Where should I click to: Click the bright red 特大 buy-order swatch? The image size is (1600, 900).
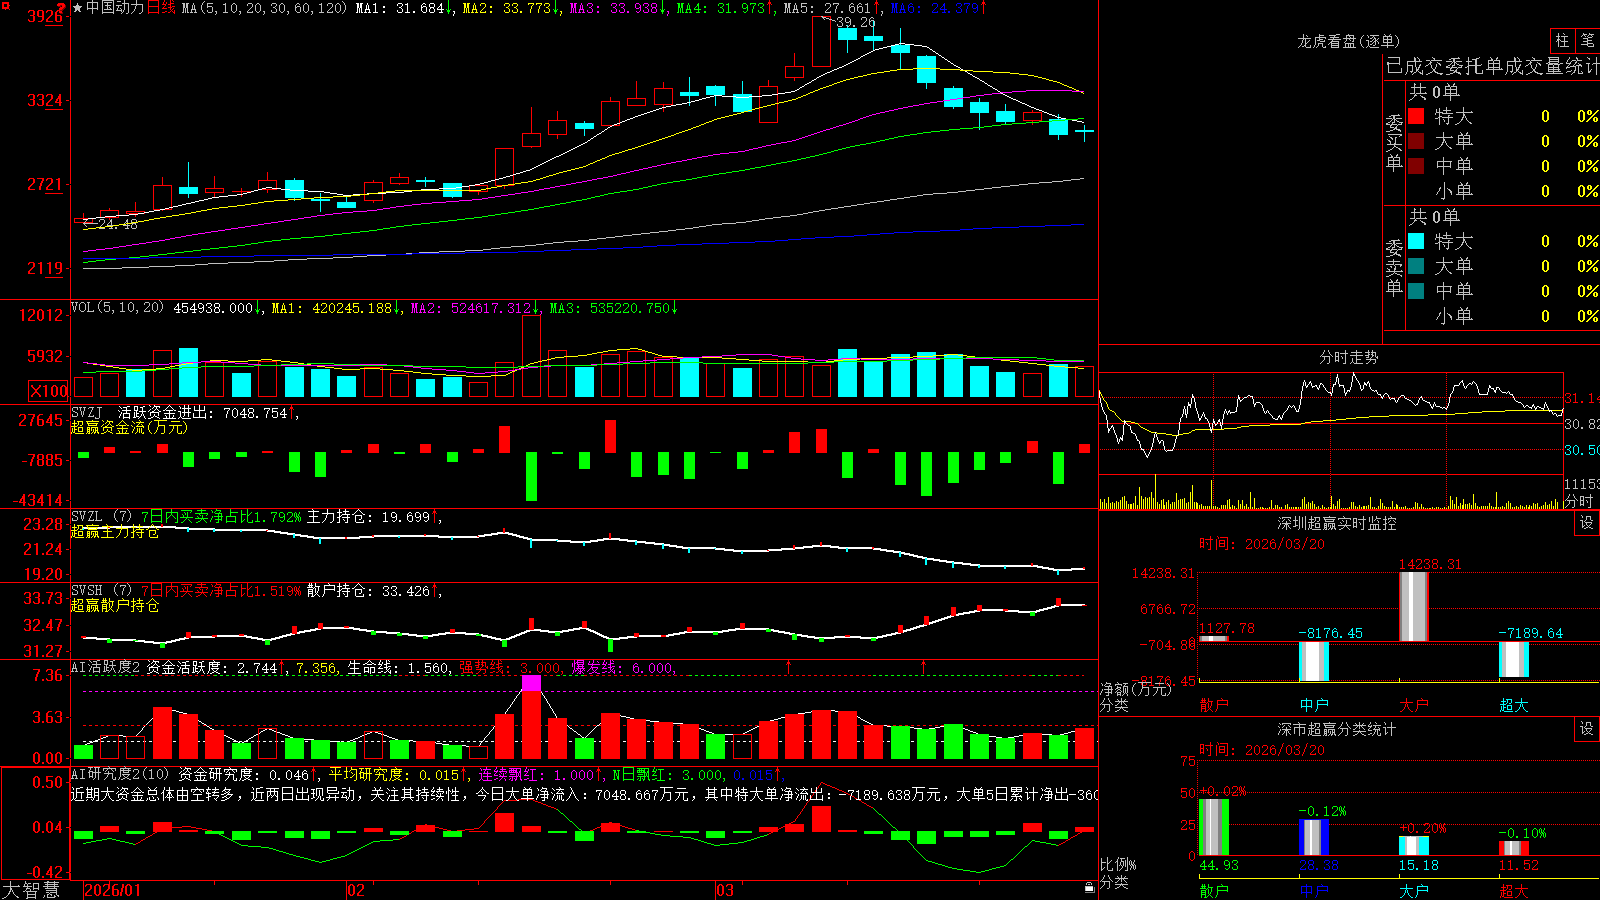pyautogui.click(x=1416, y=116)
